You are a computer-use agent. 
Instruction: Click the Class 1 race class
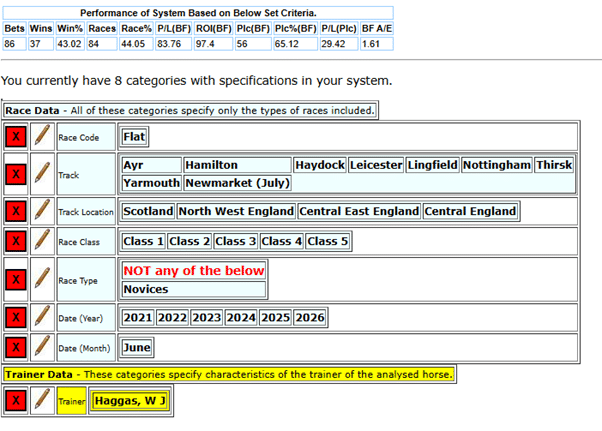pyautogui.click(x=143, y=241)
